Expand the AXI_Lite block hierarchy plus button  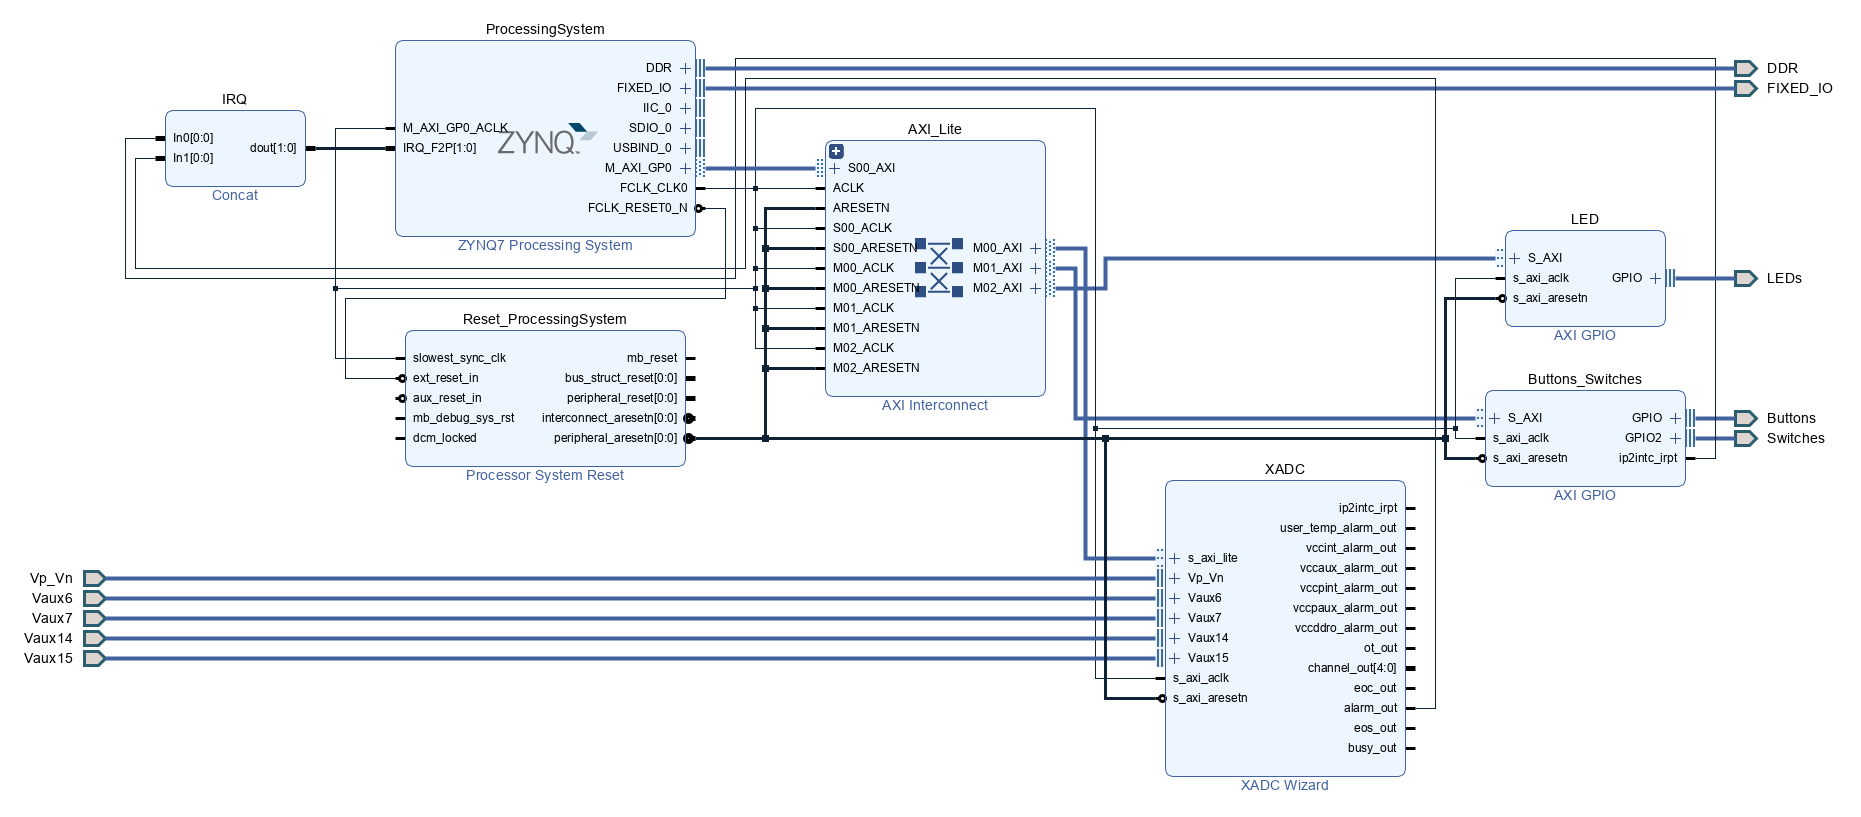(837, 151)
